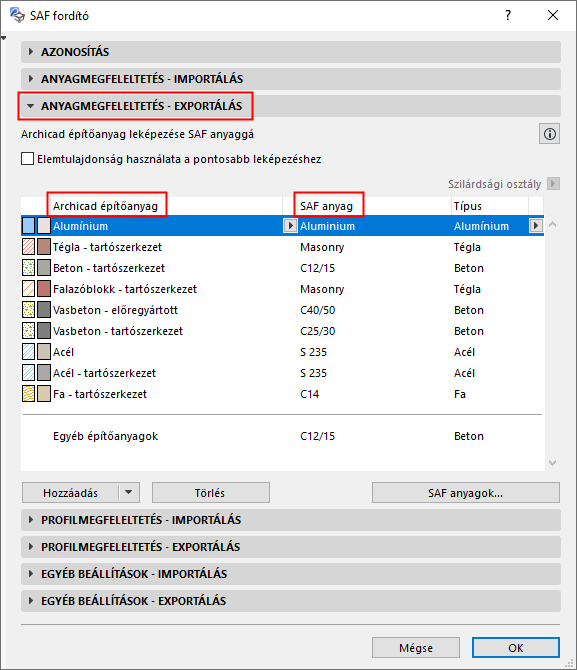
Task: Click hatch pattern icon of Acél - tartószerkezet
Action: 29,373
